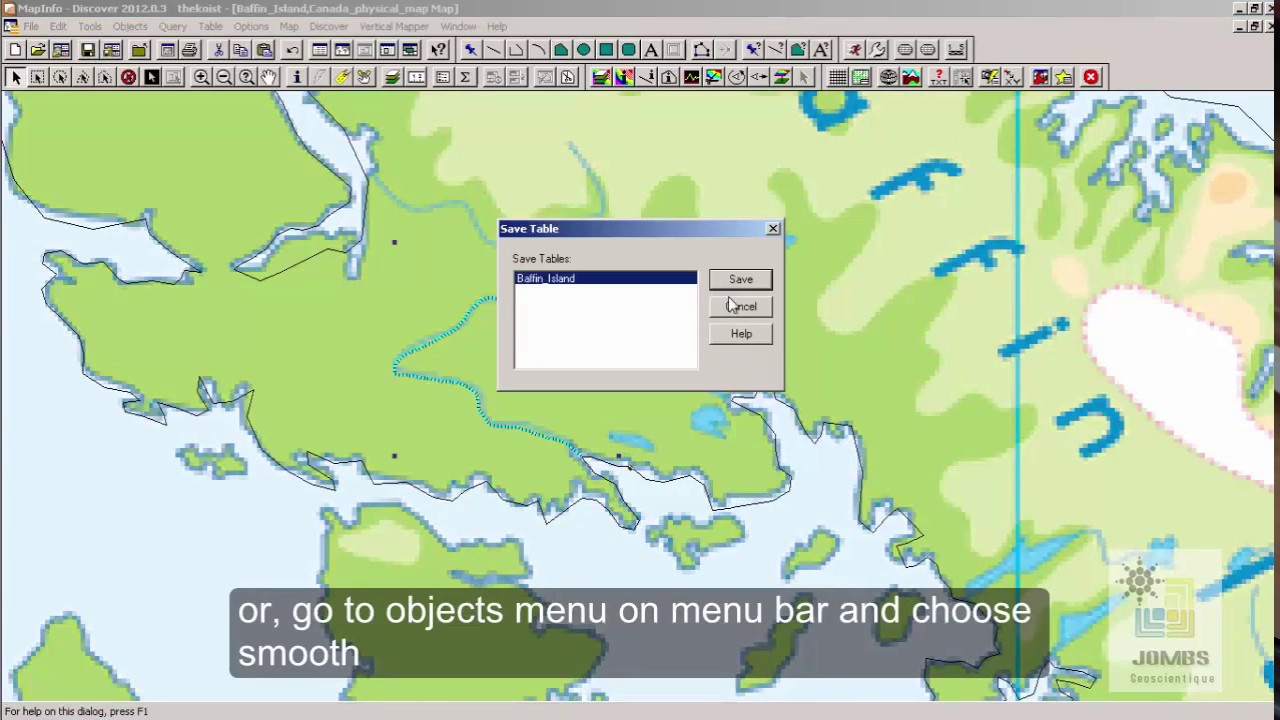Click the Cut scissors icon
1280x720 pixels.
coord(218,50)
